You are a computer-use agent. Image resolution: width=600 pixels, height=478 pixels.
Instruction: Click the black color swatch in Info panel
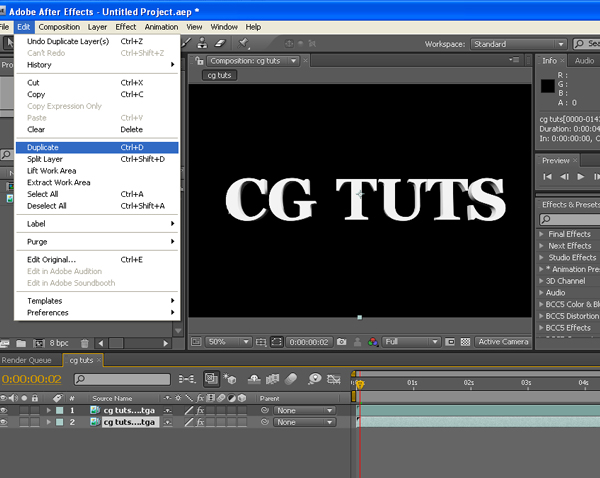click(x=546, y=85)
